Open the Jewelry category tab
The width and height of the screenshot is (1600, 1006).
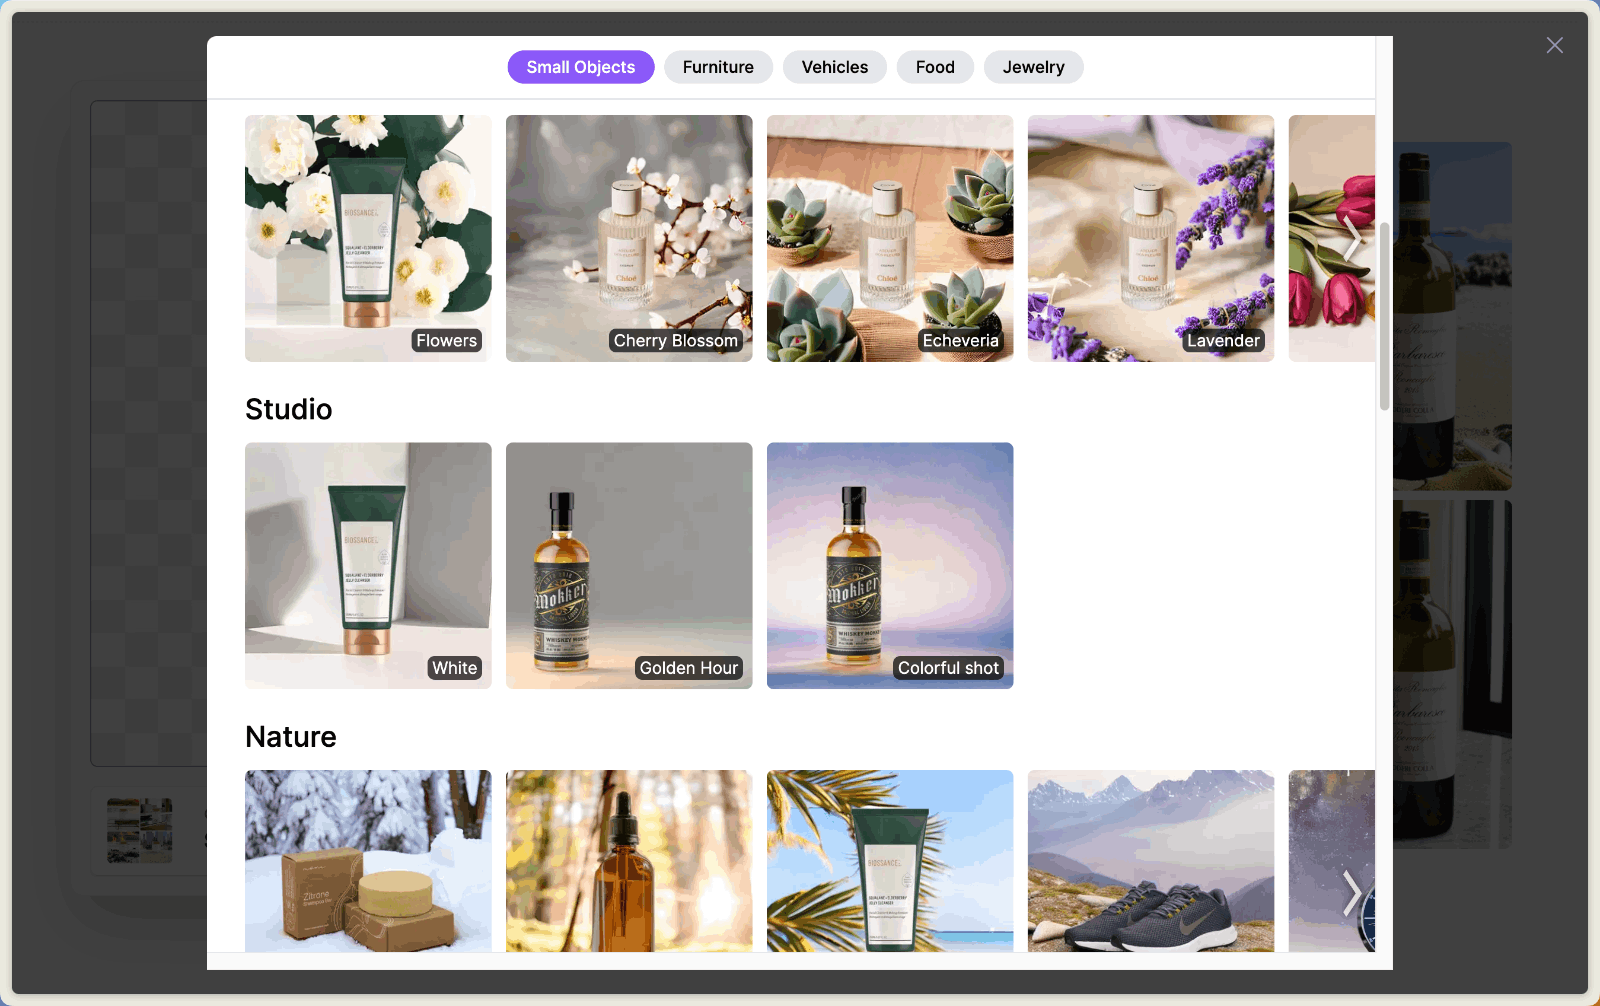[x=1033, y=67]
